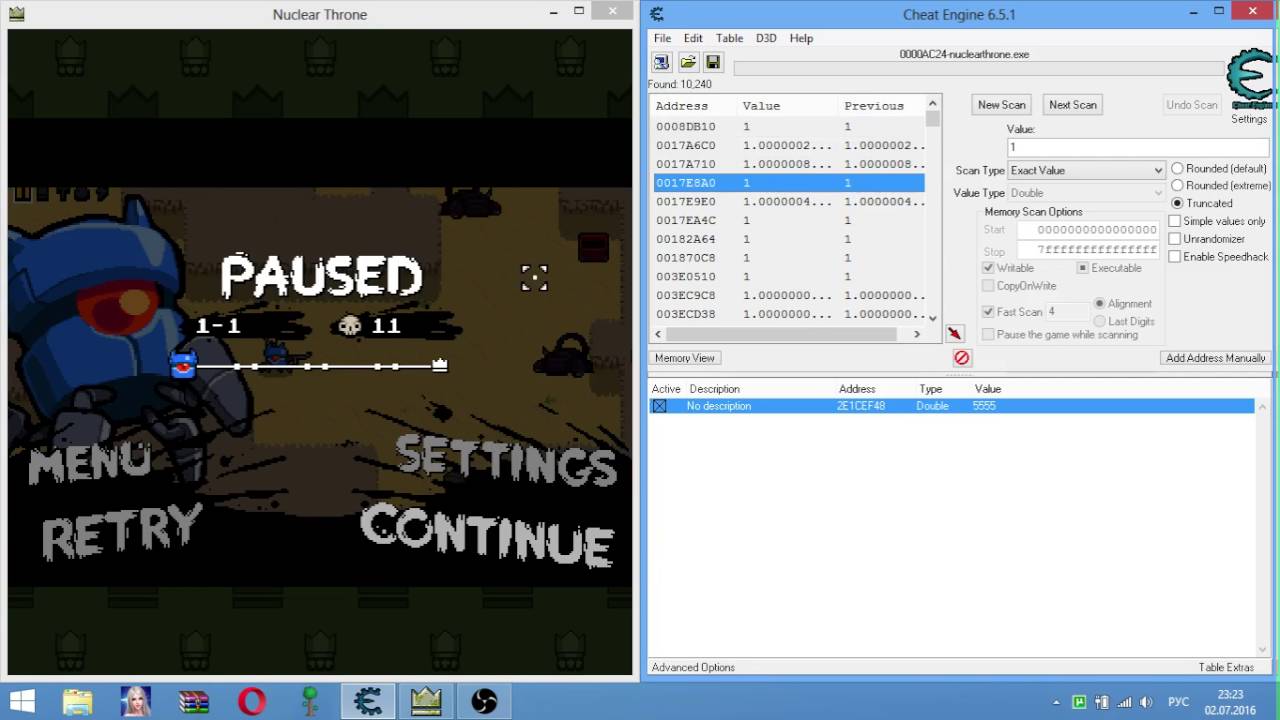Toggle Active box for address 2E1CEF48
Image resolution: width=1280 pixels, height=720 pixels.
click(x=659, y=406)
